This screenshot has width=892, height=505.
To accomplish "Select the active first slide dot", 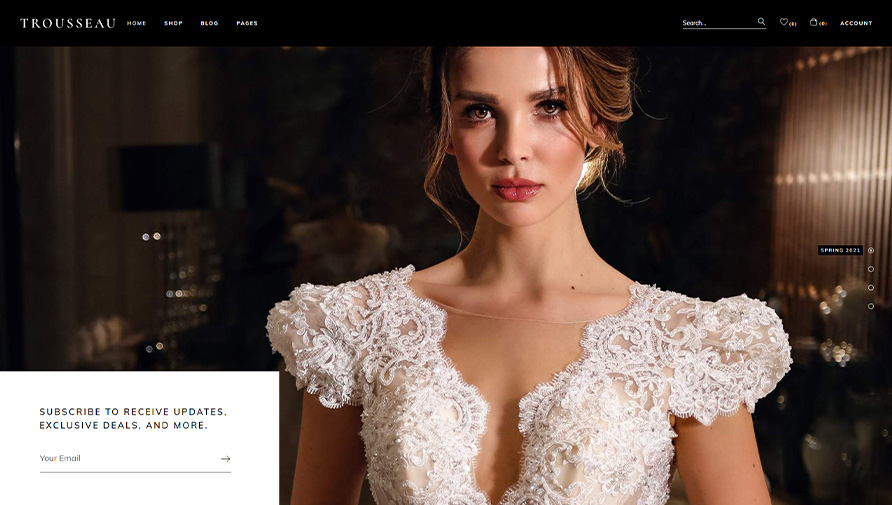I will pos(871,250).
